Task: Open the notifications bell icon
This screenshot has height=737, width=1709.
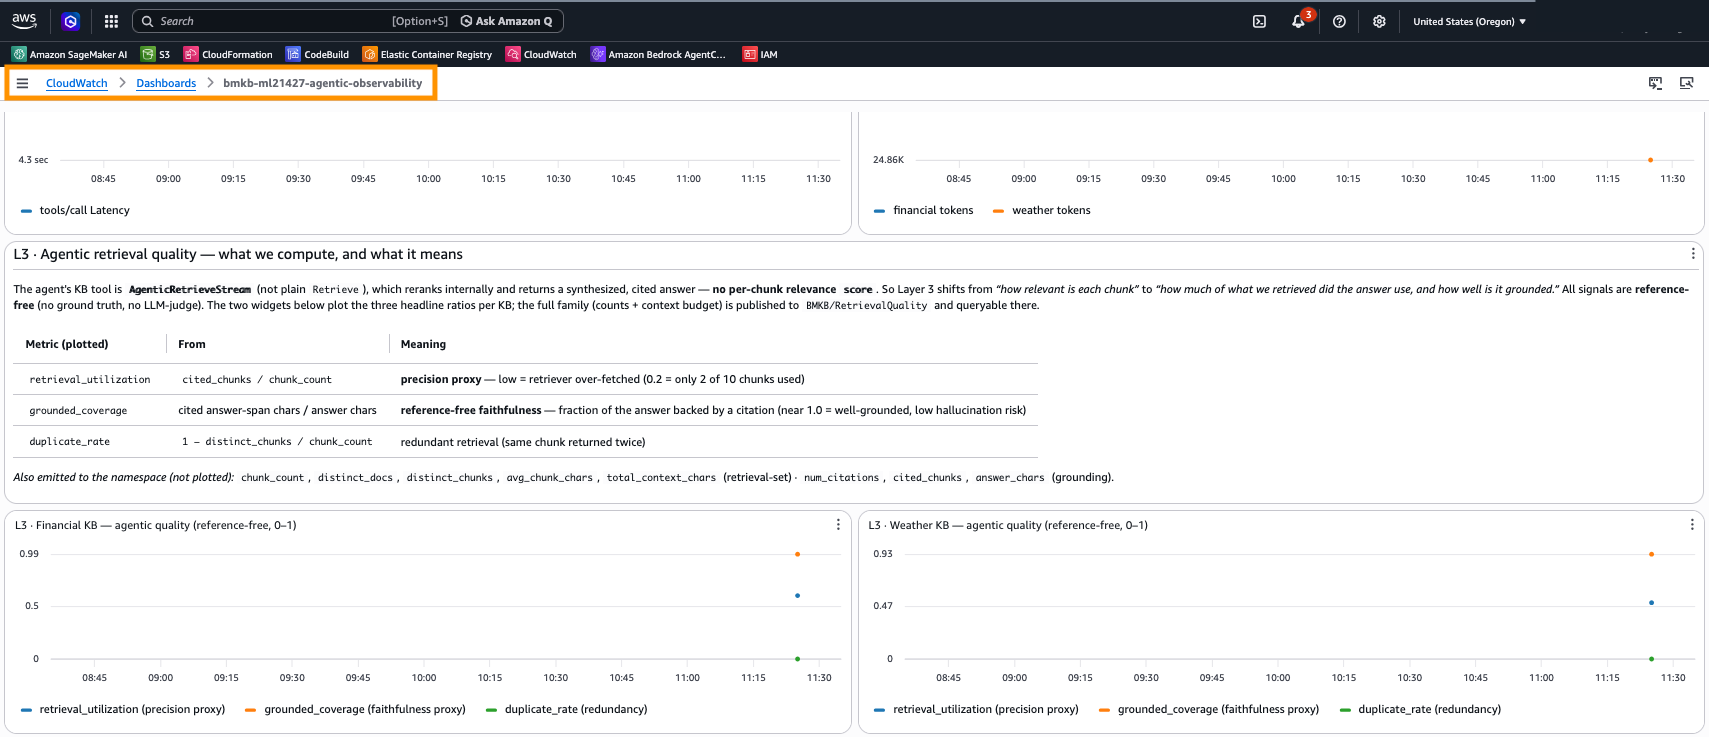Action: [1298, 21]
